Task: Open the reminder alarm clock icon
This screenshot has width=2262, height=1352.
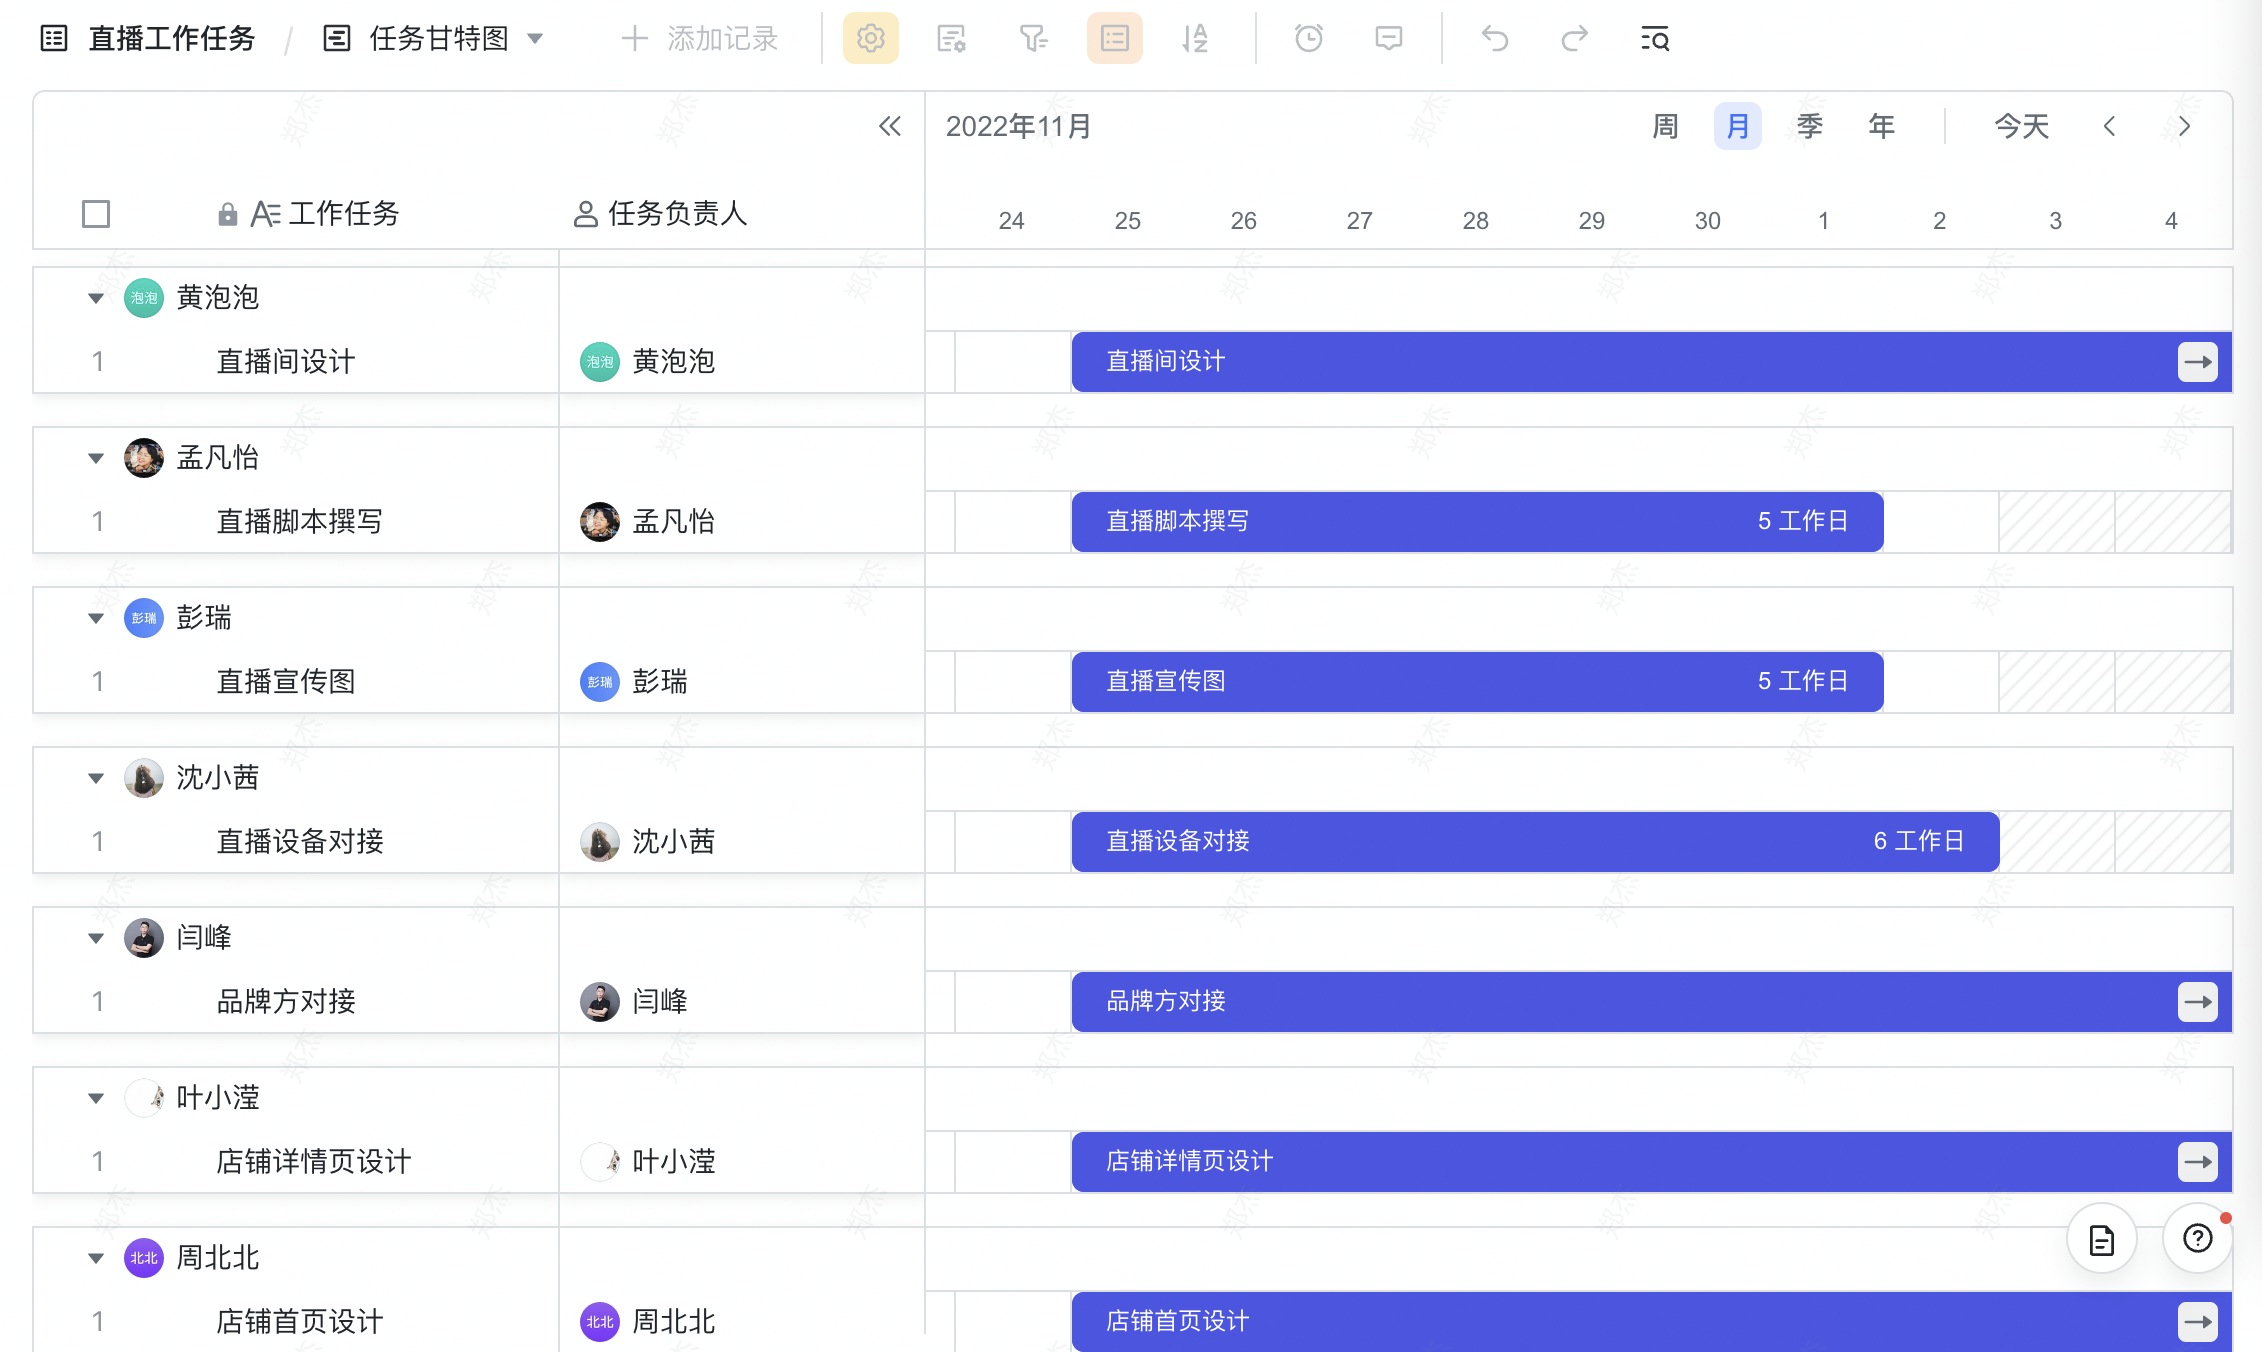Action: tap(1308, 39)
